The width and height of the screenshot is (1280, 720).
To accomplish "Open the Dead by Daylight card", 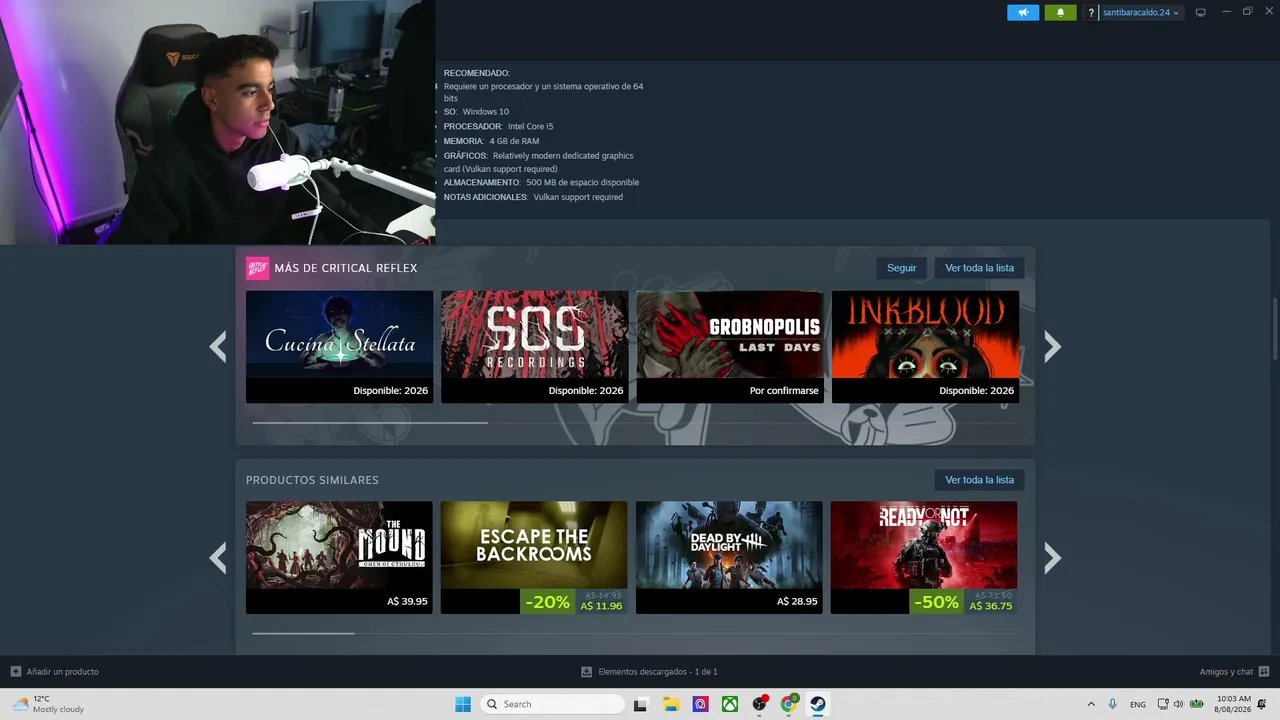I will point(729,558).
